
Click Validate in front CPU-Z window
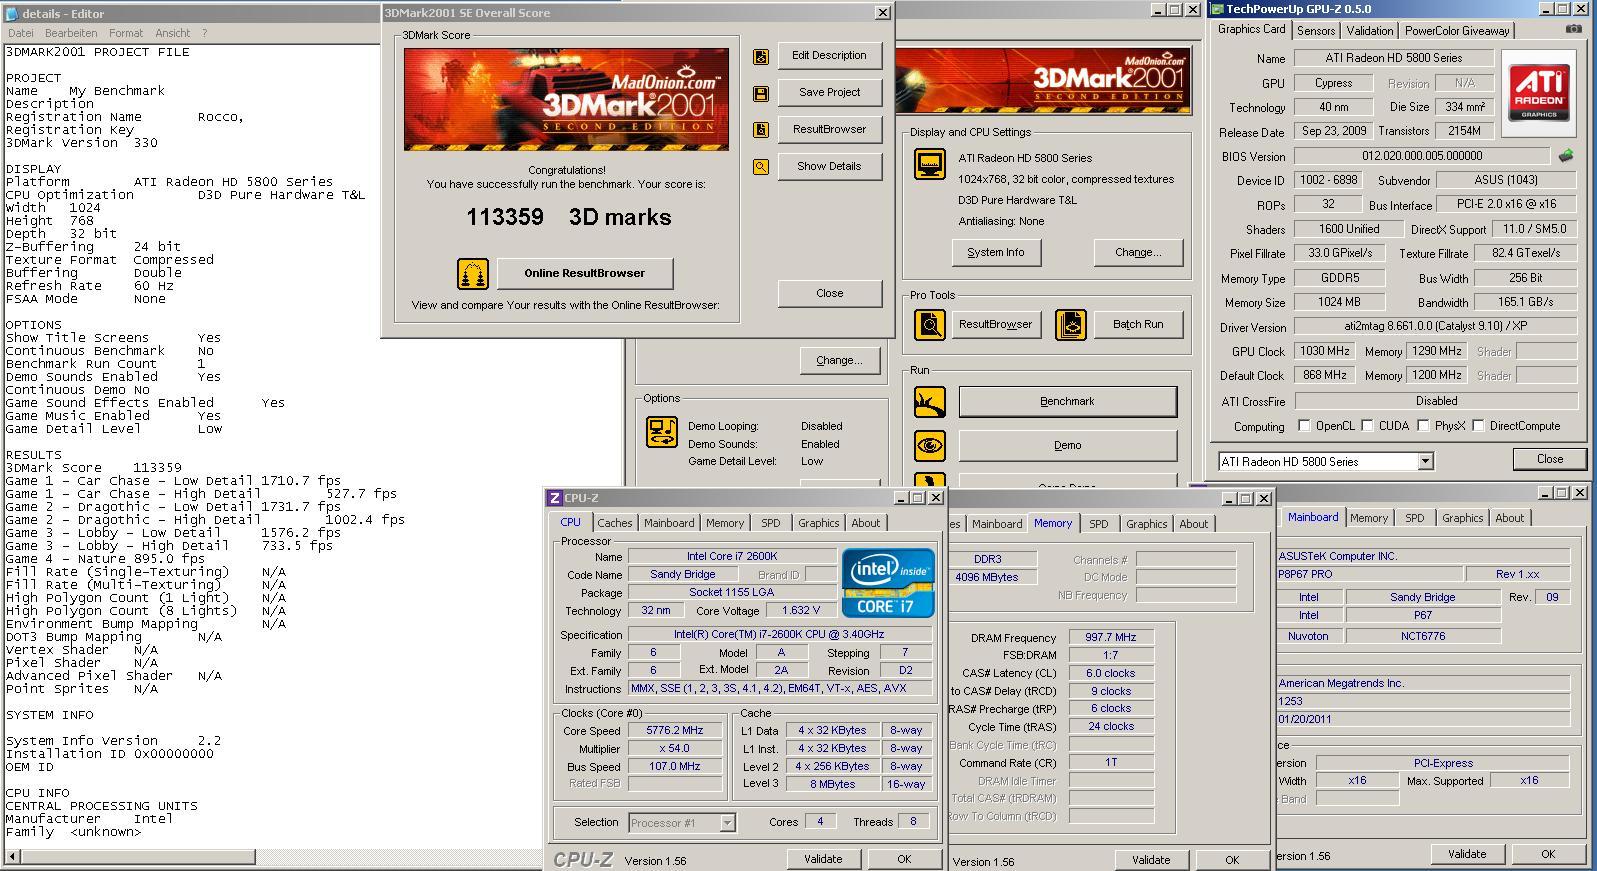pos(823,859)
